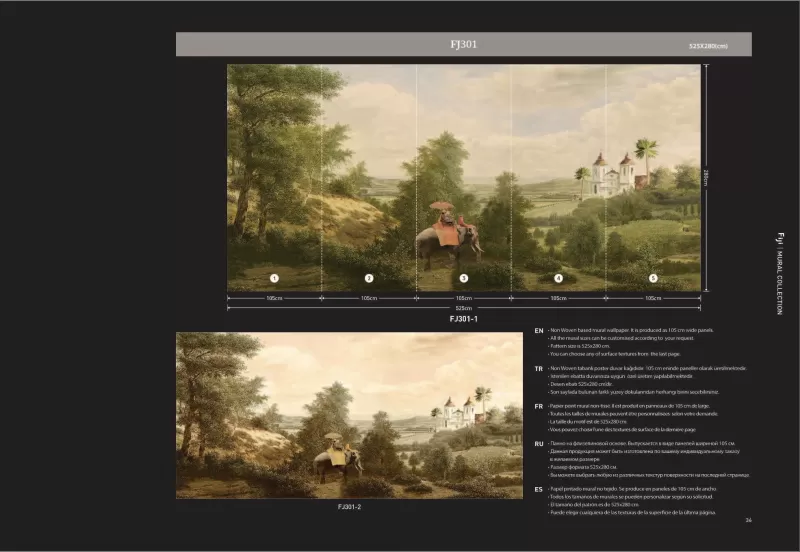This screenshot has height=552, width=800.
Task: Click the 'FJ301-2' caption
Action: click(x=349, y=507)
